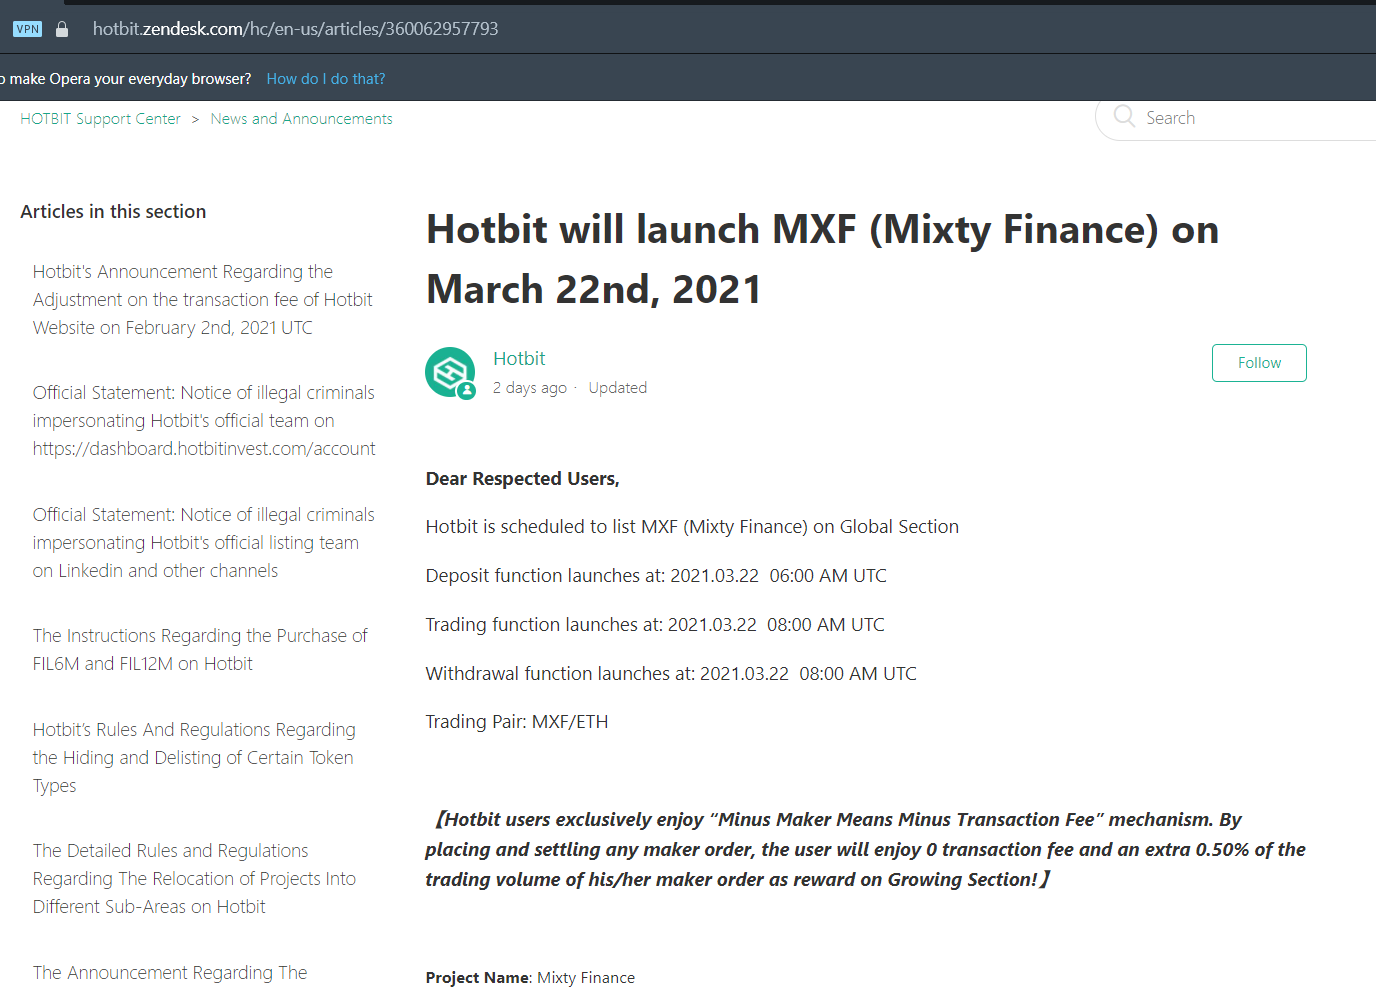Click the Deposit function launch time line
1376x990 pixels.
click(x=656, y=576)
